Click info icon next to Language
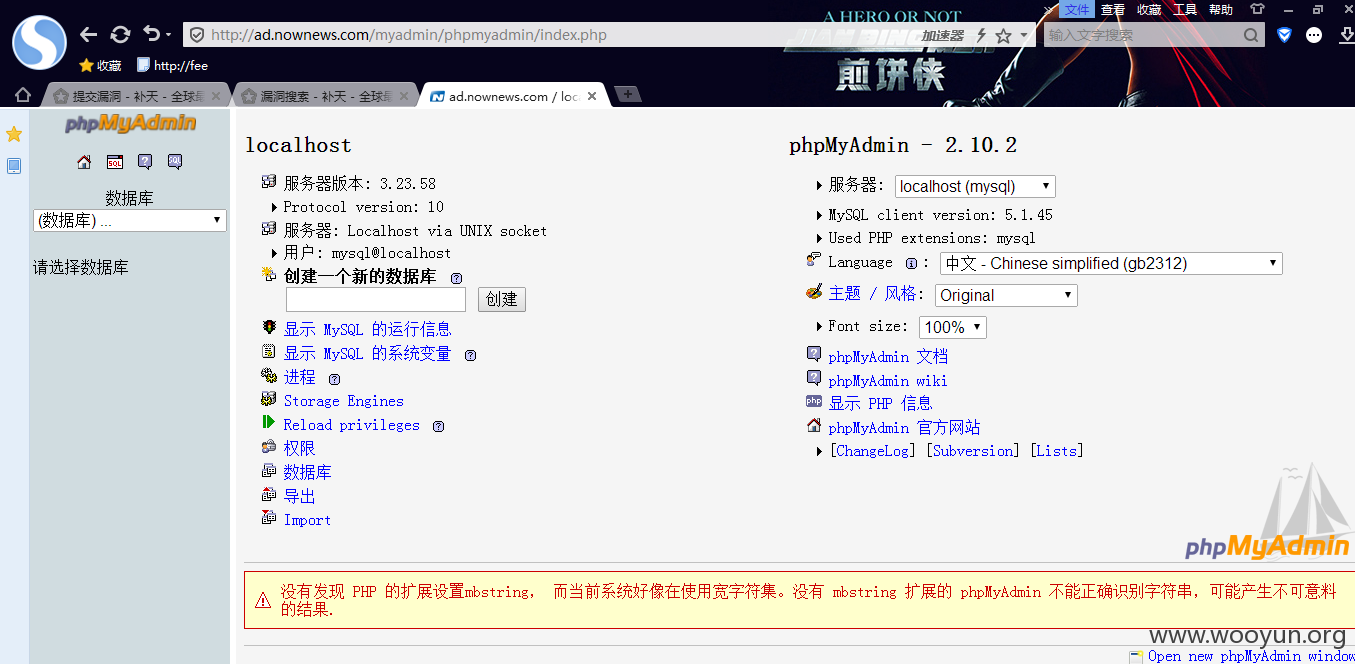The image size is (1355, 664). [911, 264]
